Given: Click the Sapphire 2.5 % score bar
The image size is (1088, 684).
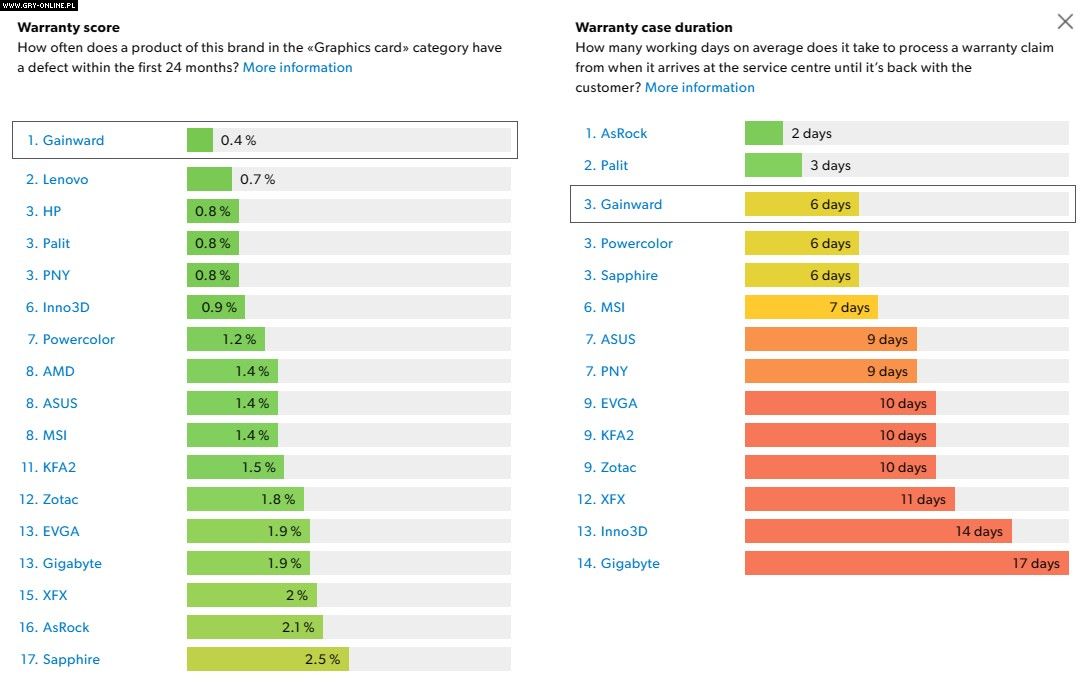Looking at the screenshot, I should 267,660.
